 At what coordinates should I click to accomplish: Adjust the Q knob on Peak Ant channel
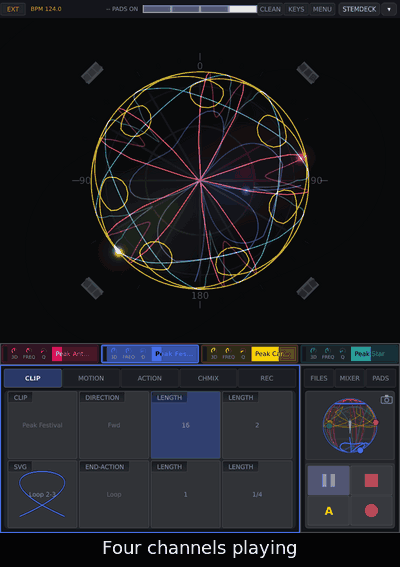pos(43,353)
